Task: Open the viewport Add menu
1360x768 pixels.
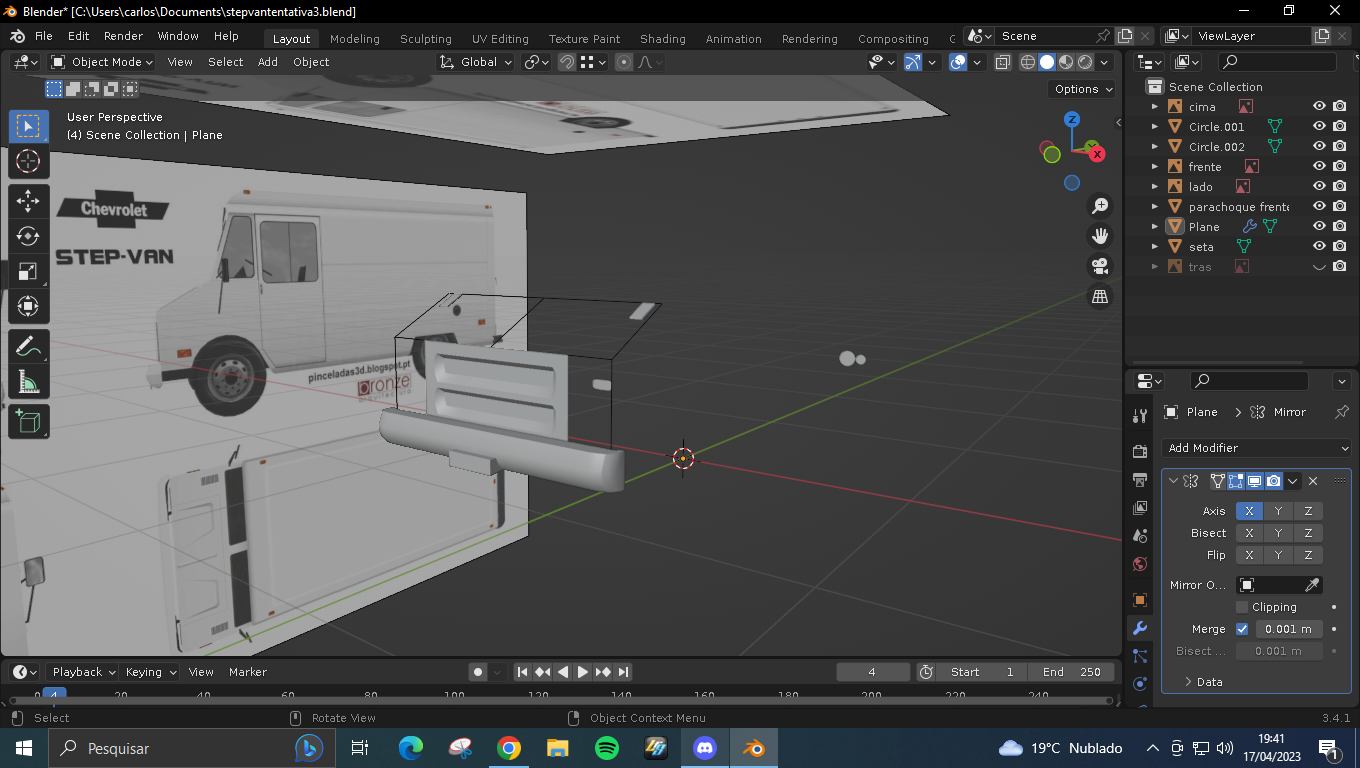Action: click(x=268, y=62)
